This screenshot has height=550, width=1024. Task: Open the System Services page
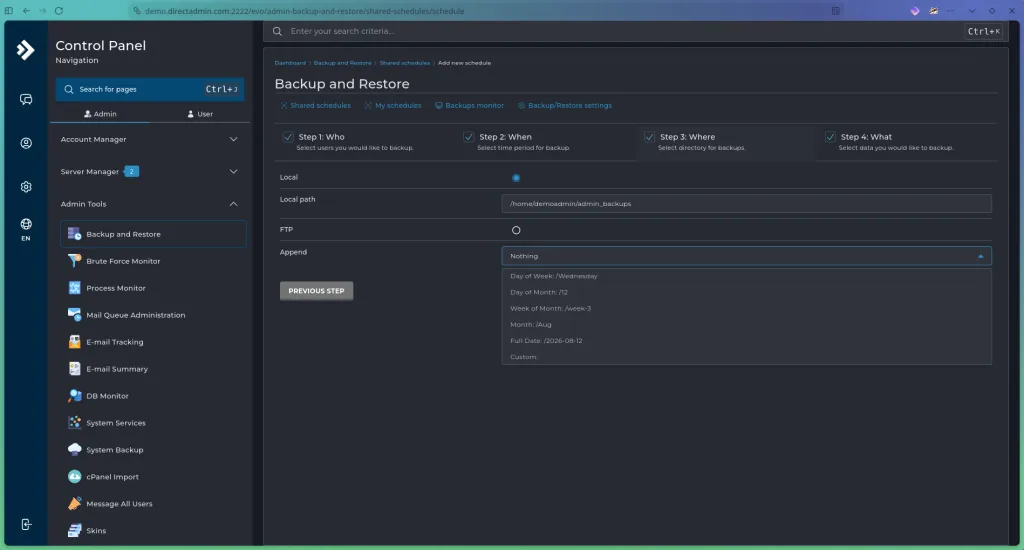153,423
